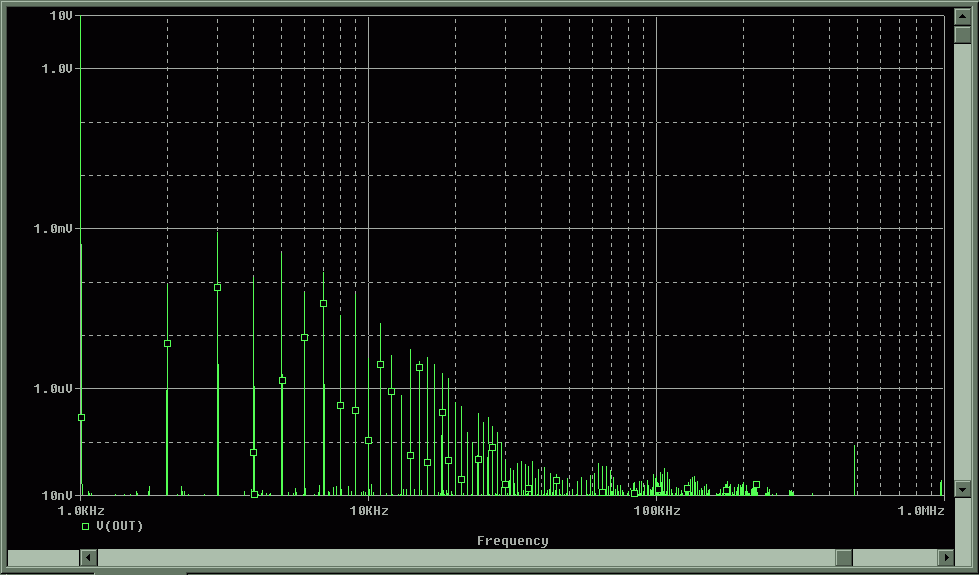The image size is (979, 575).
Task: Click the horizontal scrollbar right arrow
Action: pos(945,557)
